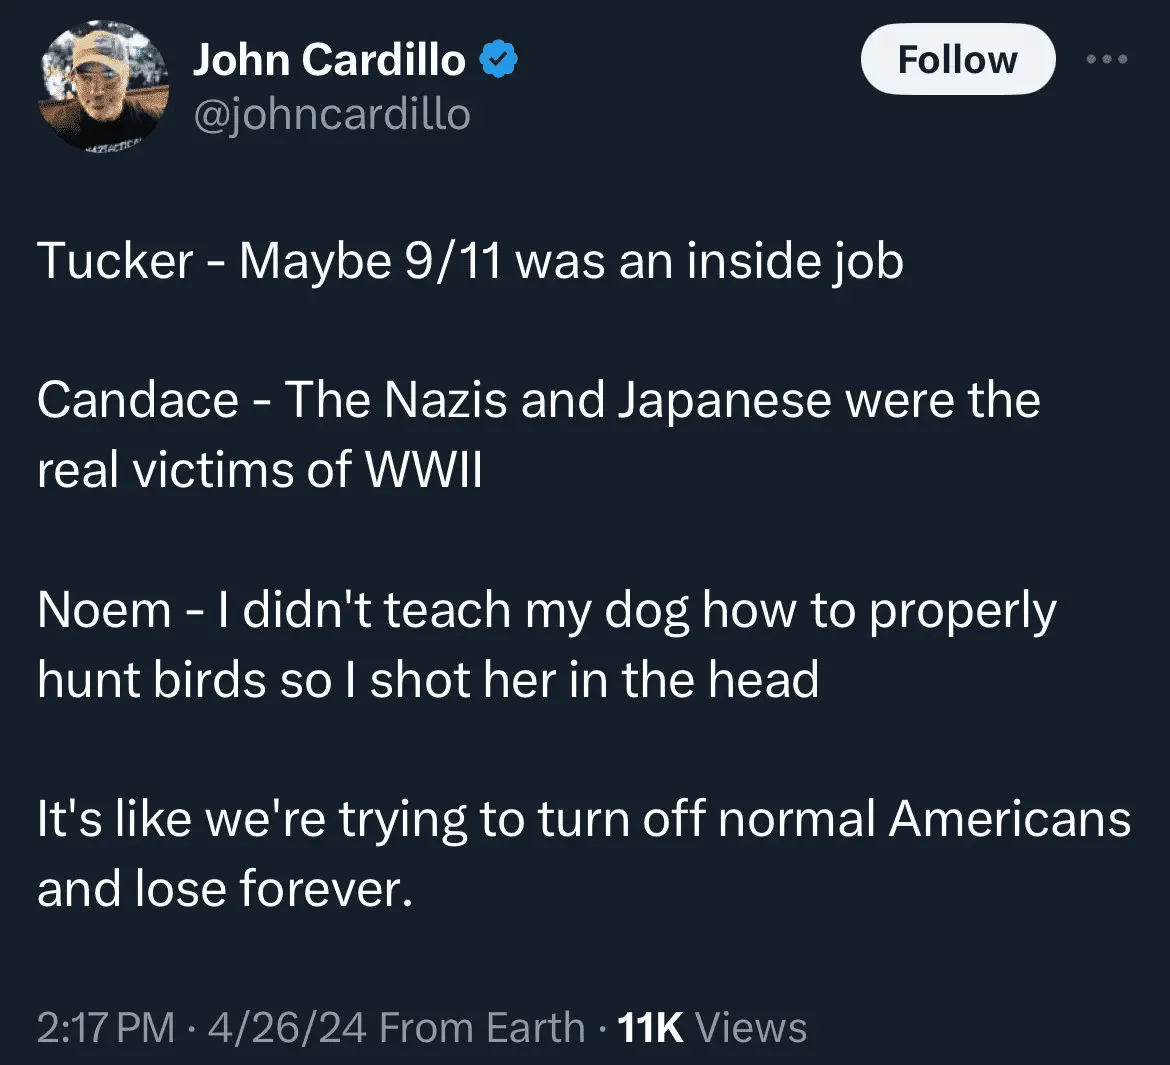
Task: Open the John Cardillo display name link
Action: pos(328,61)
